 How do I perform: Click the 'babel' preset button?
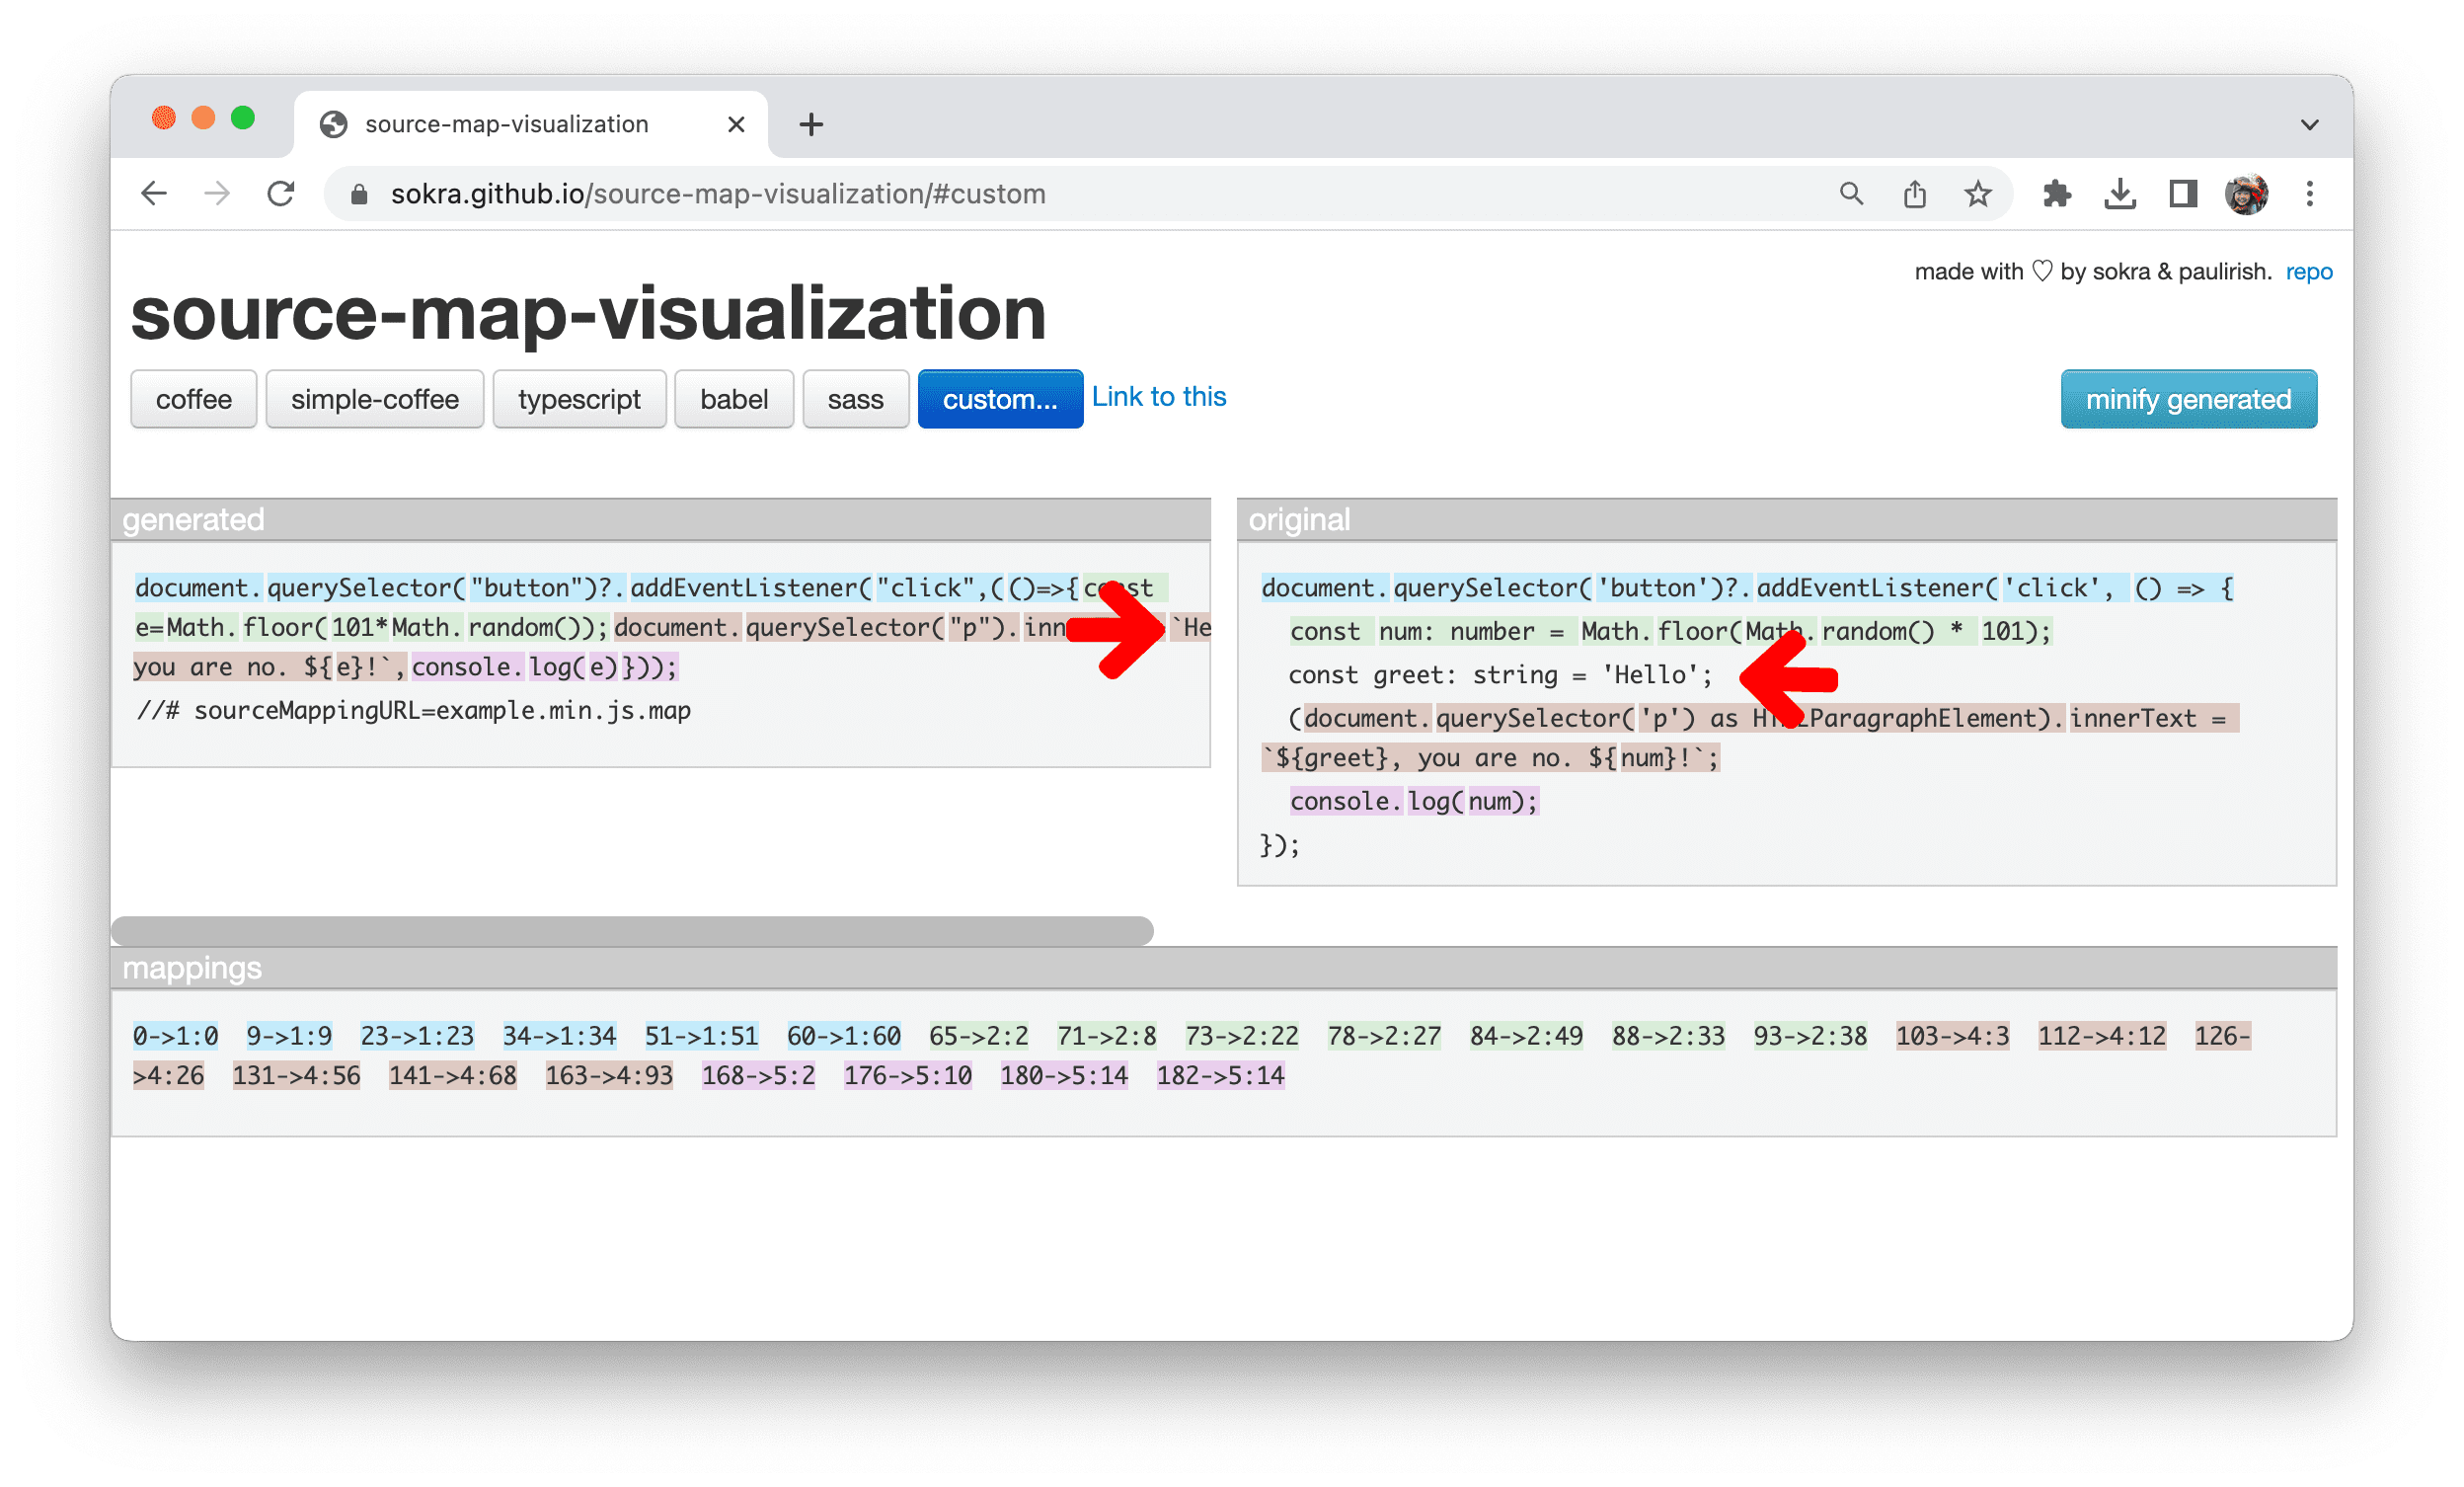tap(733, 400)
